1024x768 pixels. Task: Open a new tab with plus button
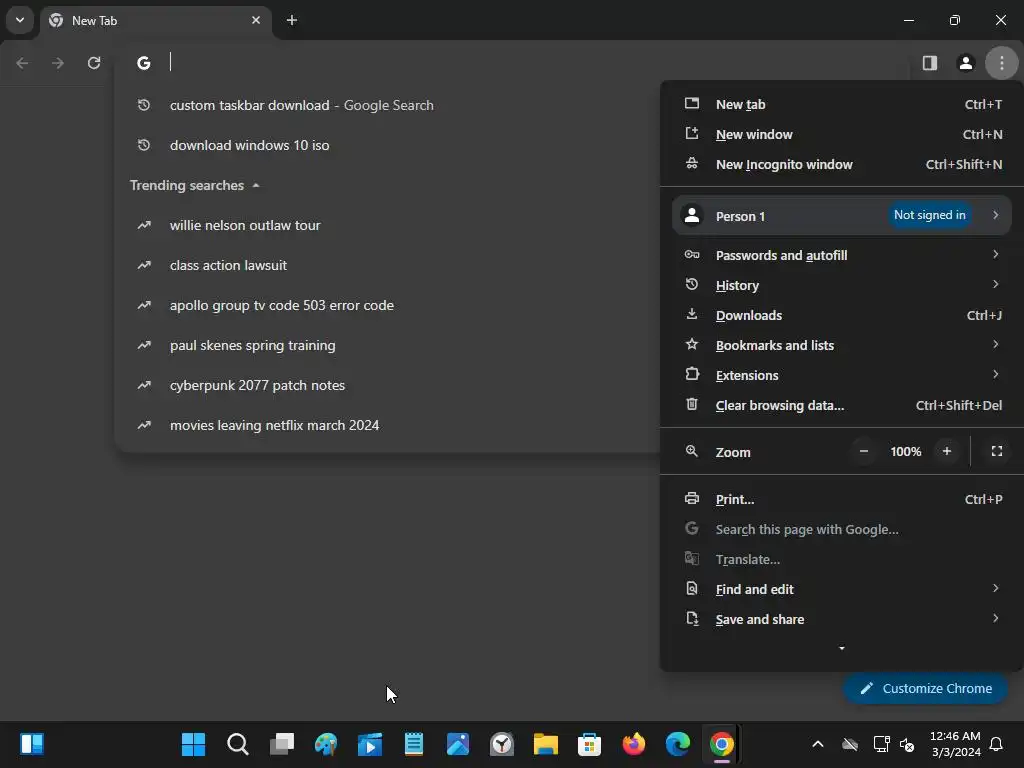coord(292,20)
